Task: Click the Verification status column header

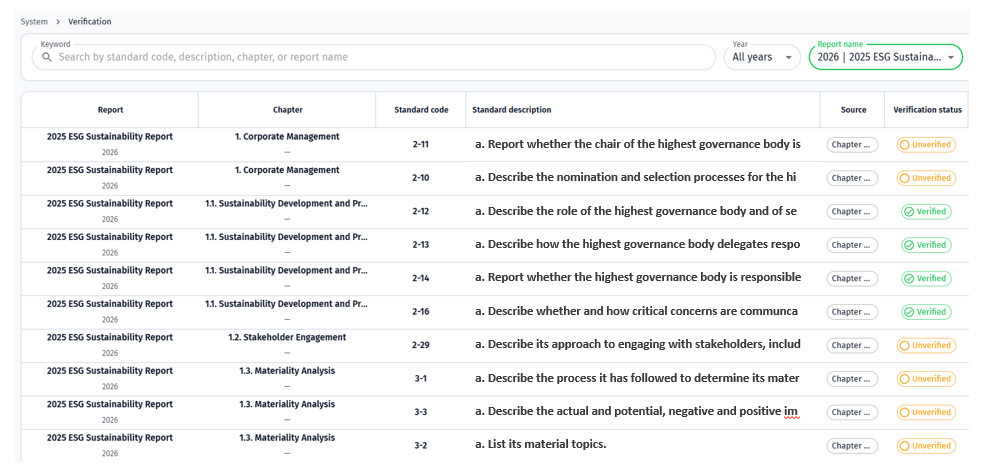Action: (x=927, y=110)
